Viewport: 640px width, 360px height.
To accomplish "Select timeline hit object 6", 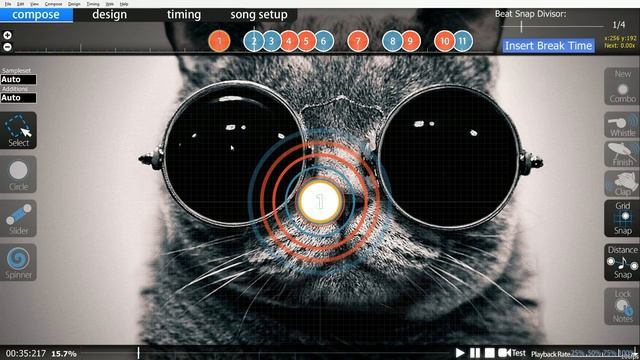I will (324, 41).
